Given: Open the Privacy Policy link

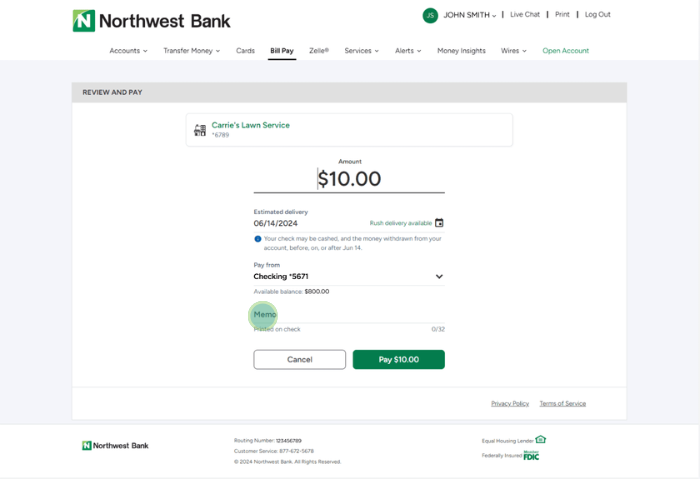Looking at the screenshot, I should point(510,403).
